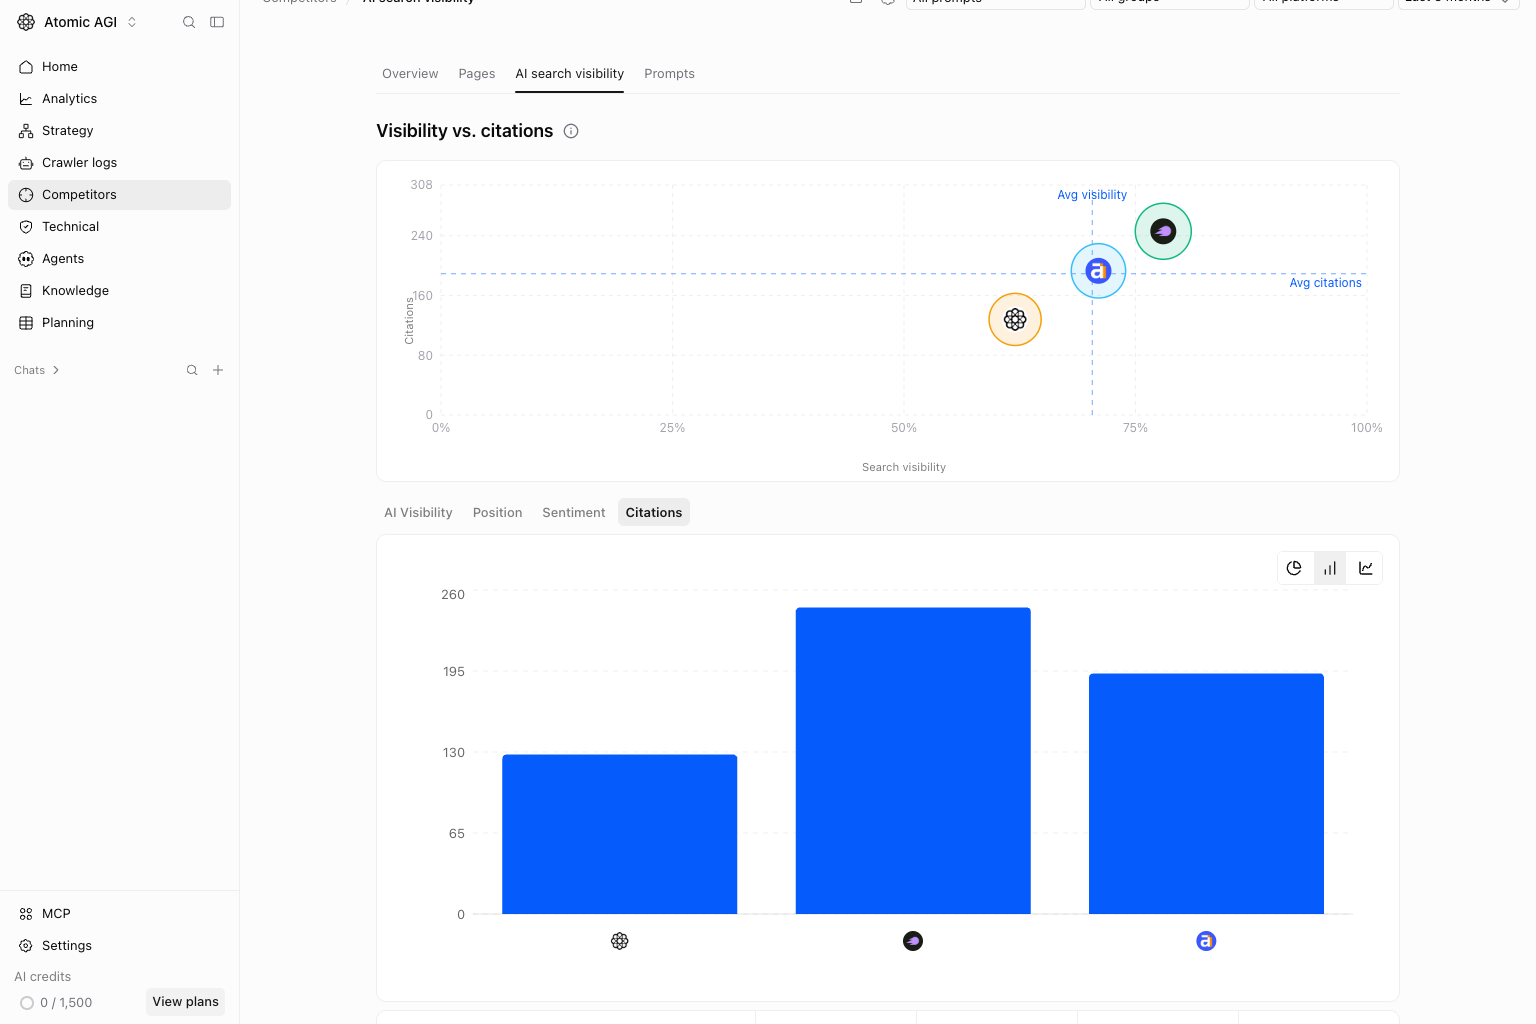This screenshot has height=1024, width=1536.
Task: Select the AI Visibility metric tab
Action: (x=418, y=513)
